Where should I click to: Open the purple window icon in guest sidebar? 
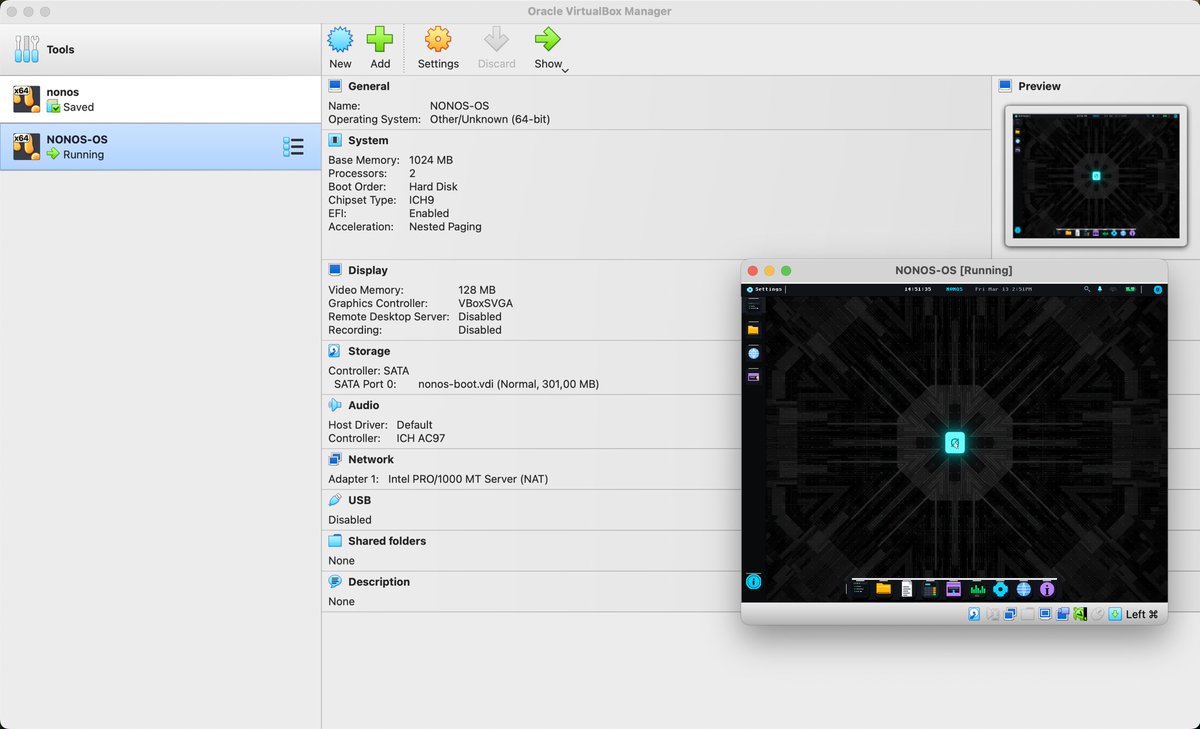coord(753,376)
